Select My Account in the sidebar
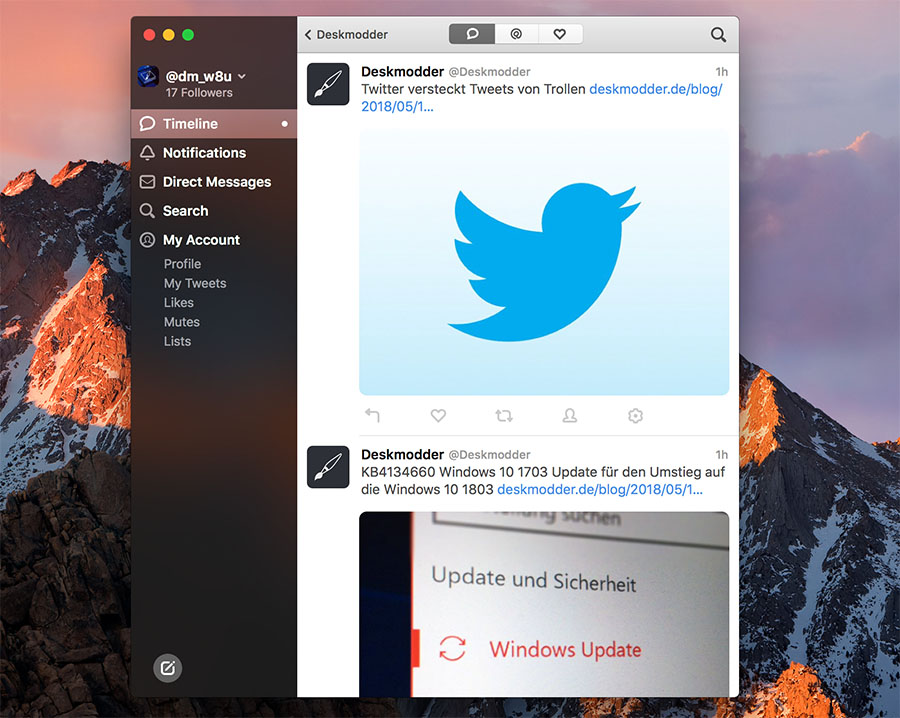This screenshot has height=718, width=900. (x=214, y=240)
